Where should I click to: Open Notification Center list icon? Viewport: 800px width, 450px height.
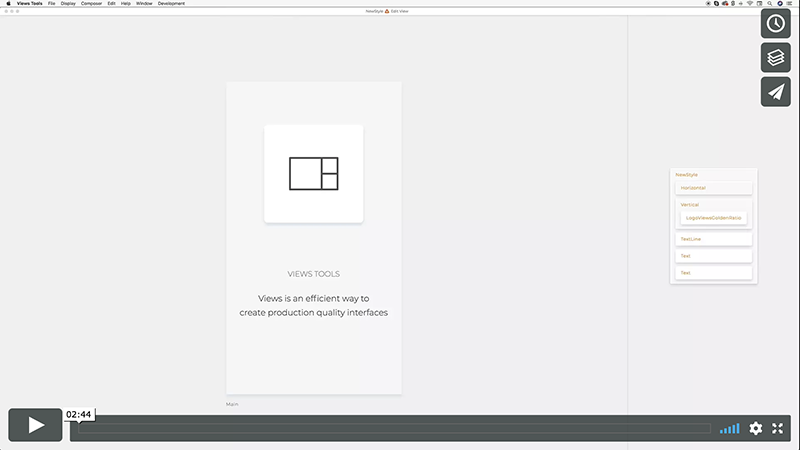pos(789,4)
